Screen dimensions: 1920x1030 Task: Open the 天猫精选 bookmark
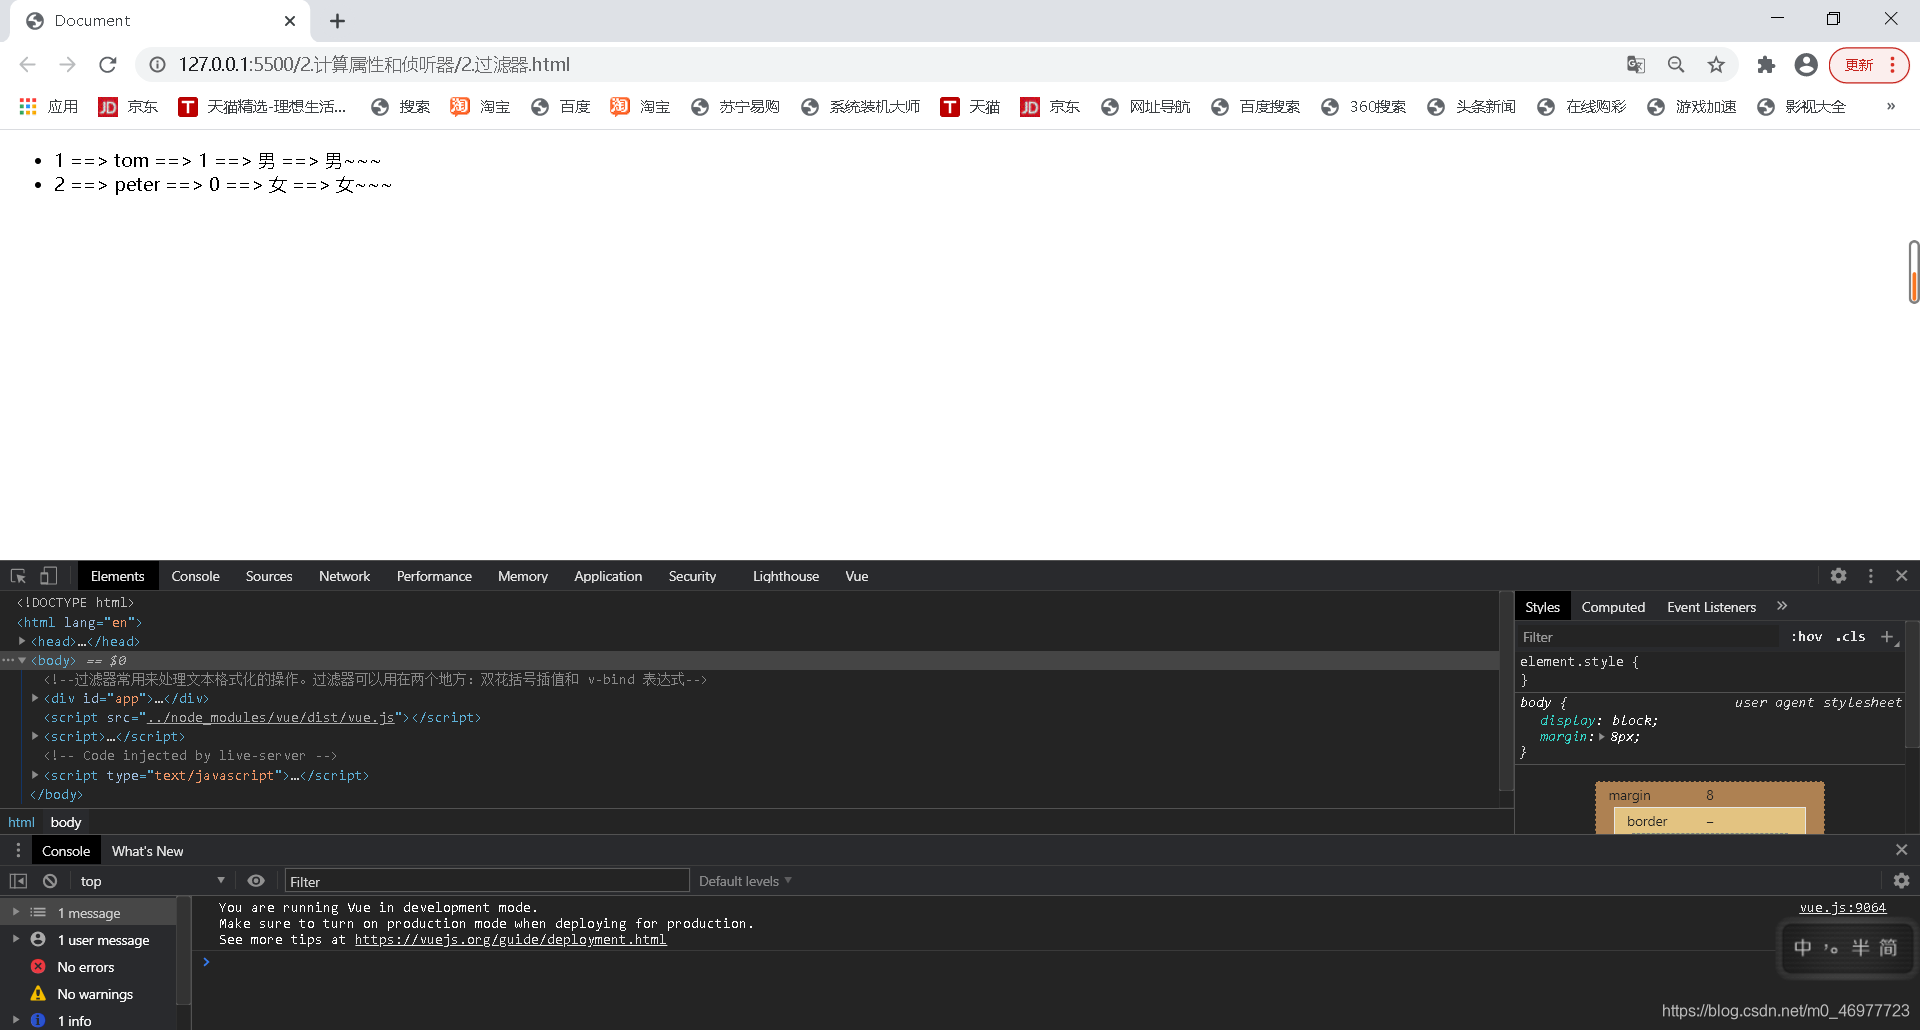coord(262,107)
